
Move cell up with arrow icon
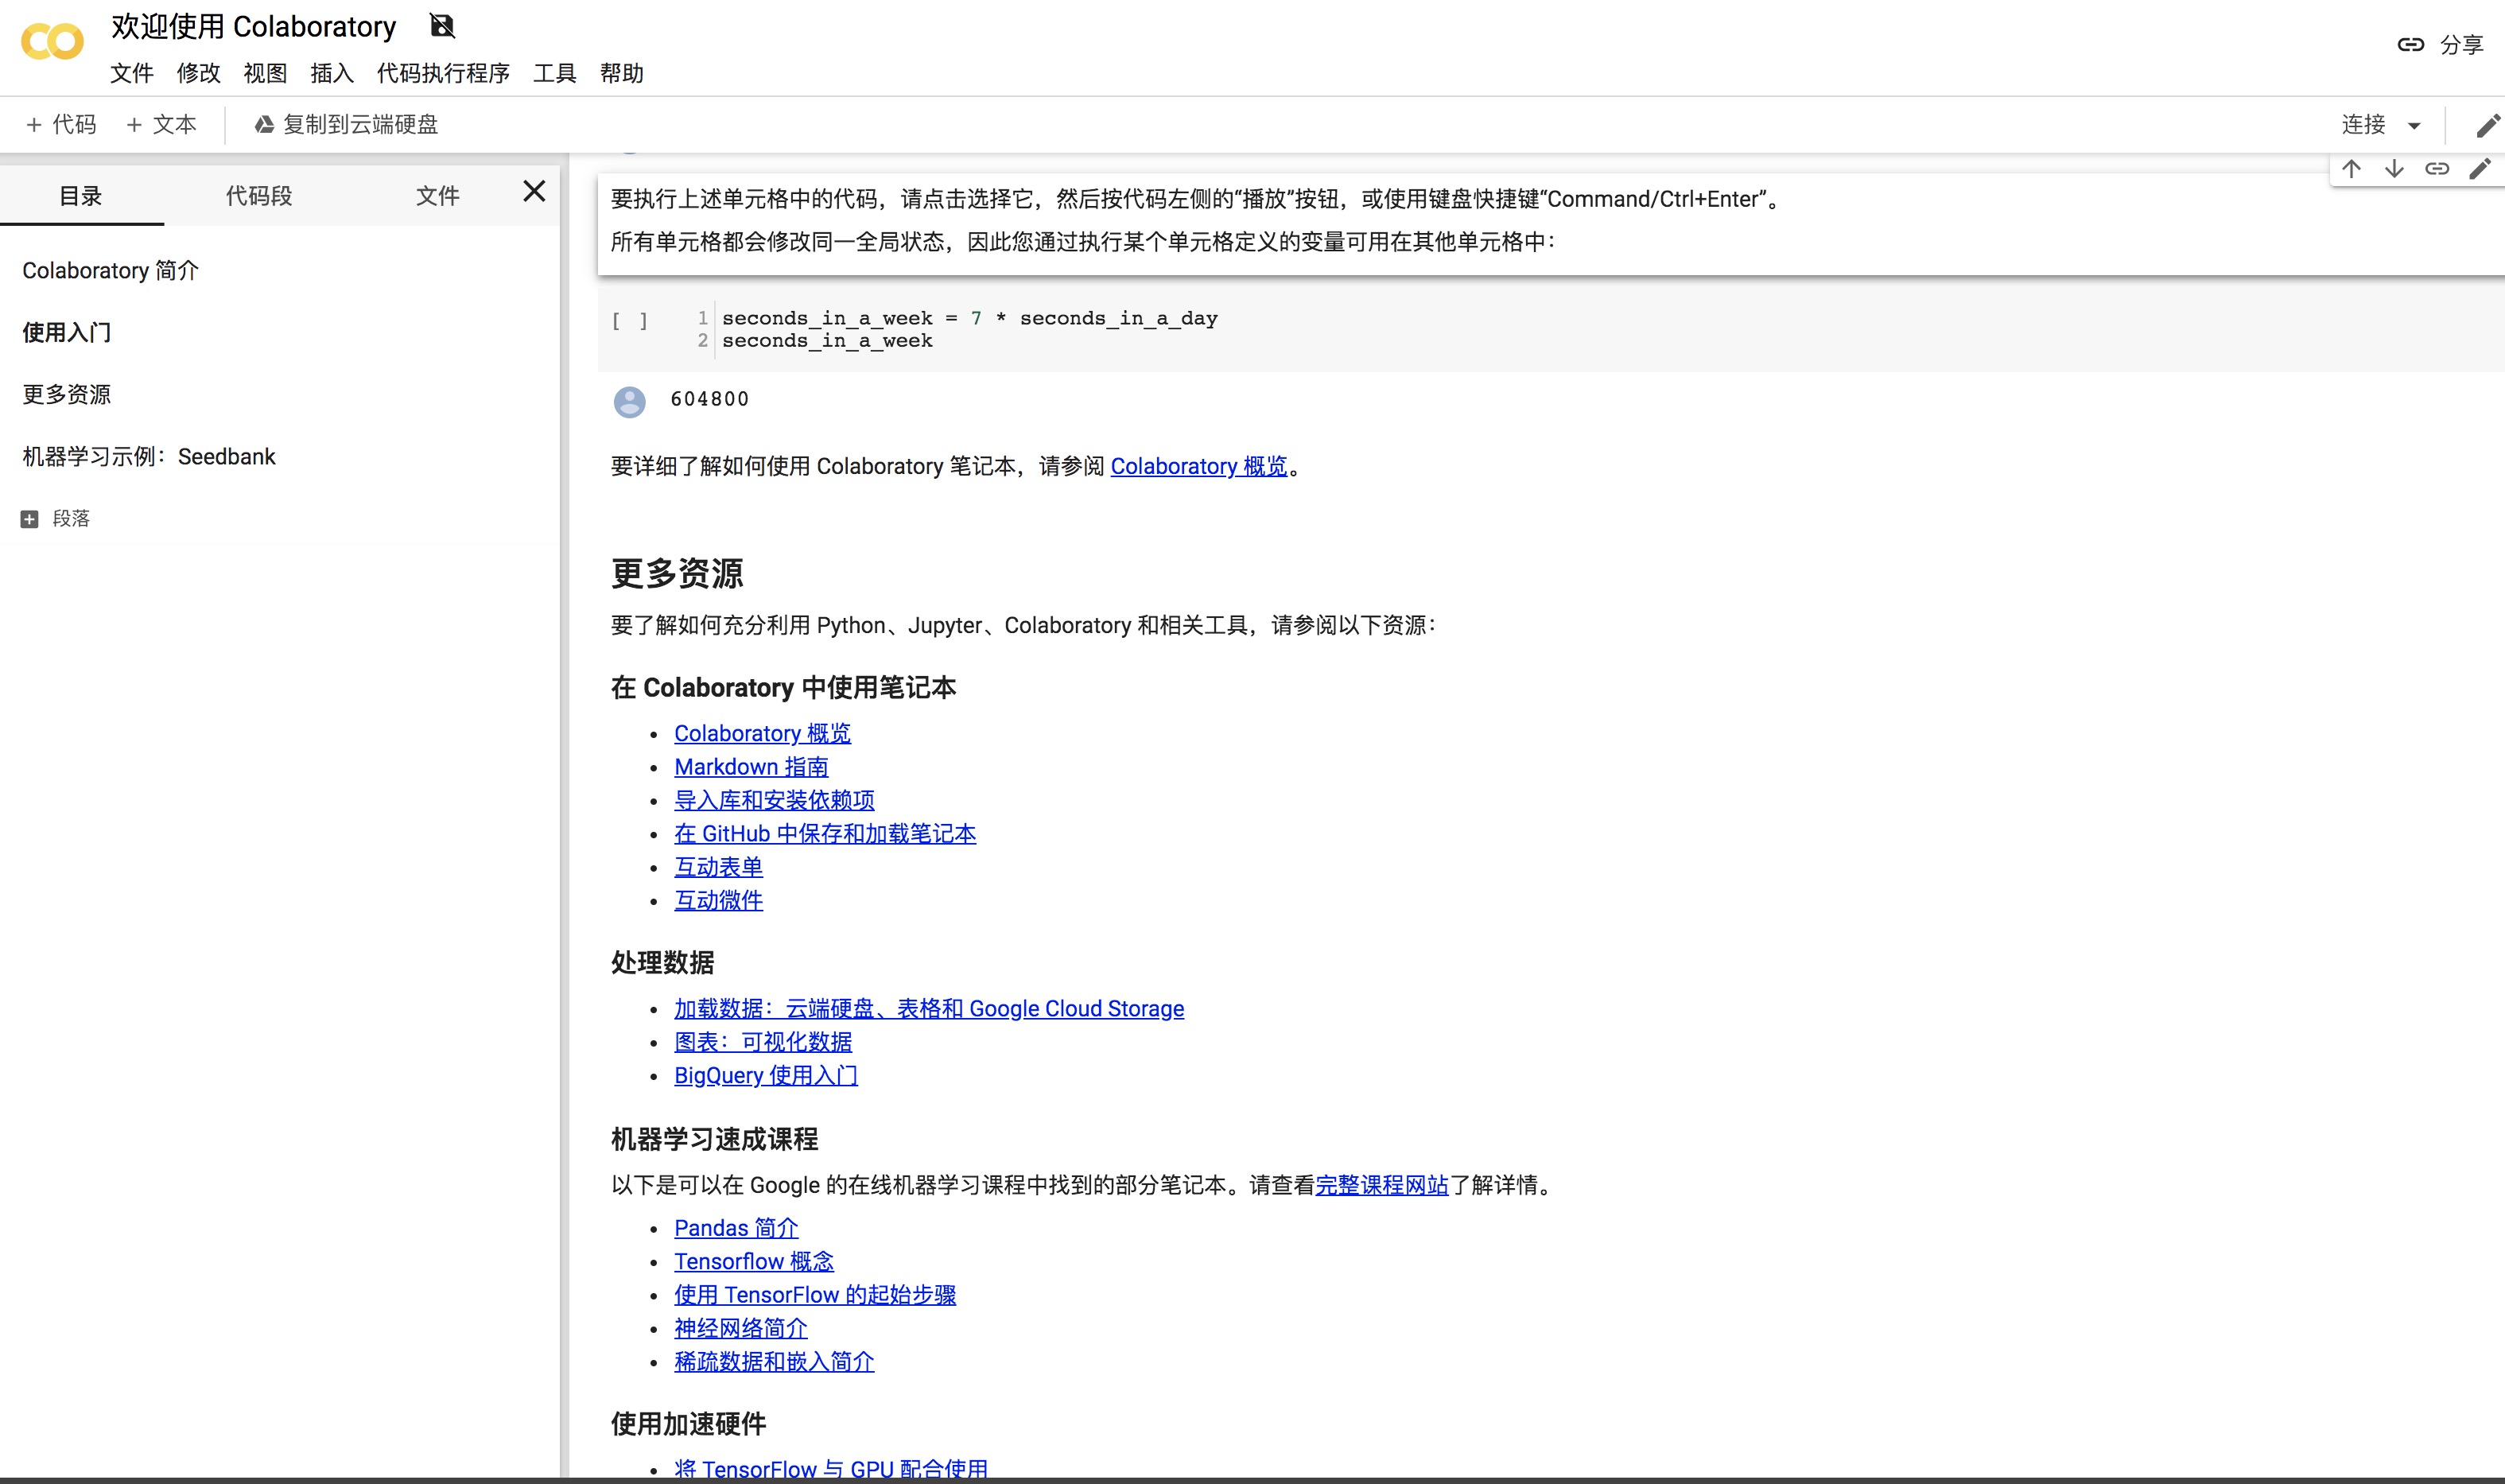pyautogui.click(x=2351, y=169)
